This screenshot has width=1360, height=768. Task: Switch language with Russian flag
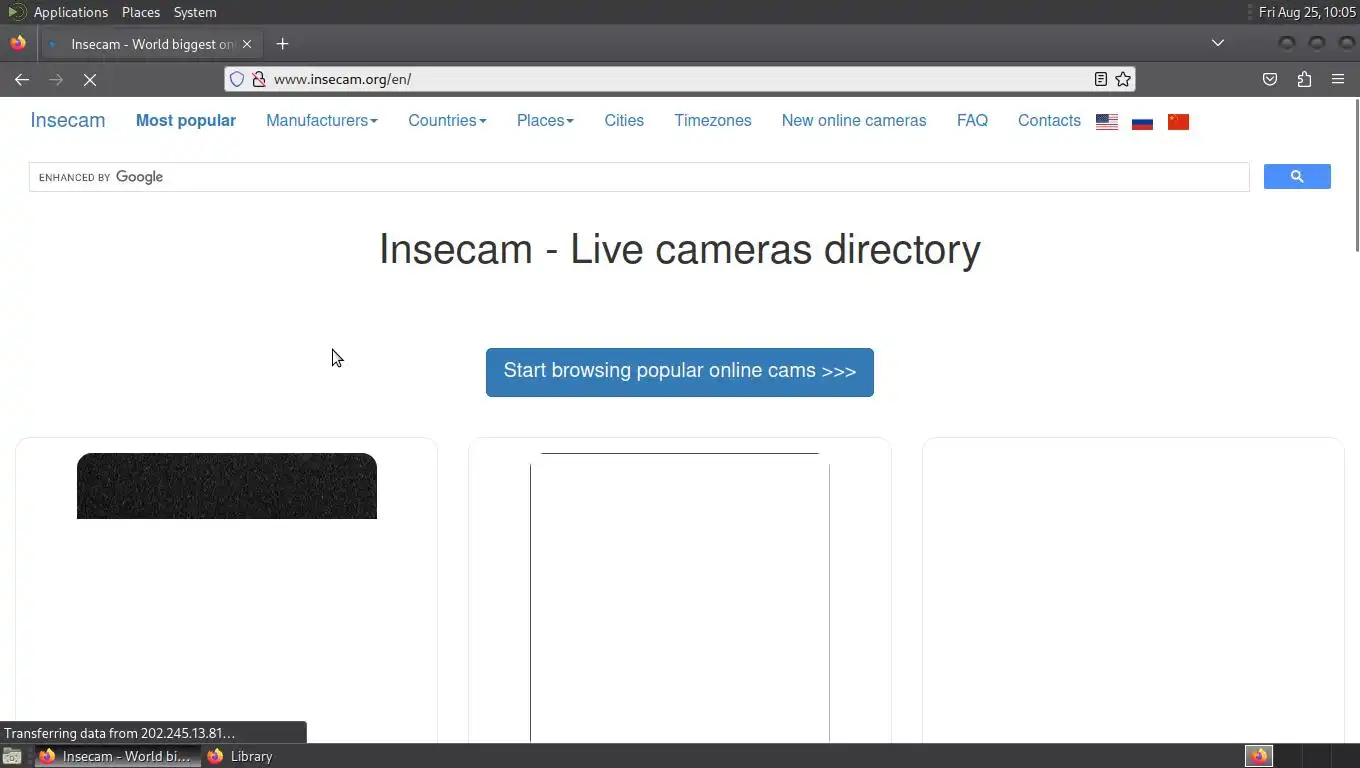pos(1143,122)
